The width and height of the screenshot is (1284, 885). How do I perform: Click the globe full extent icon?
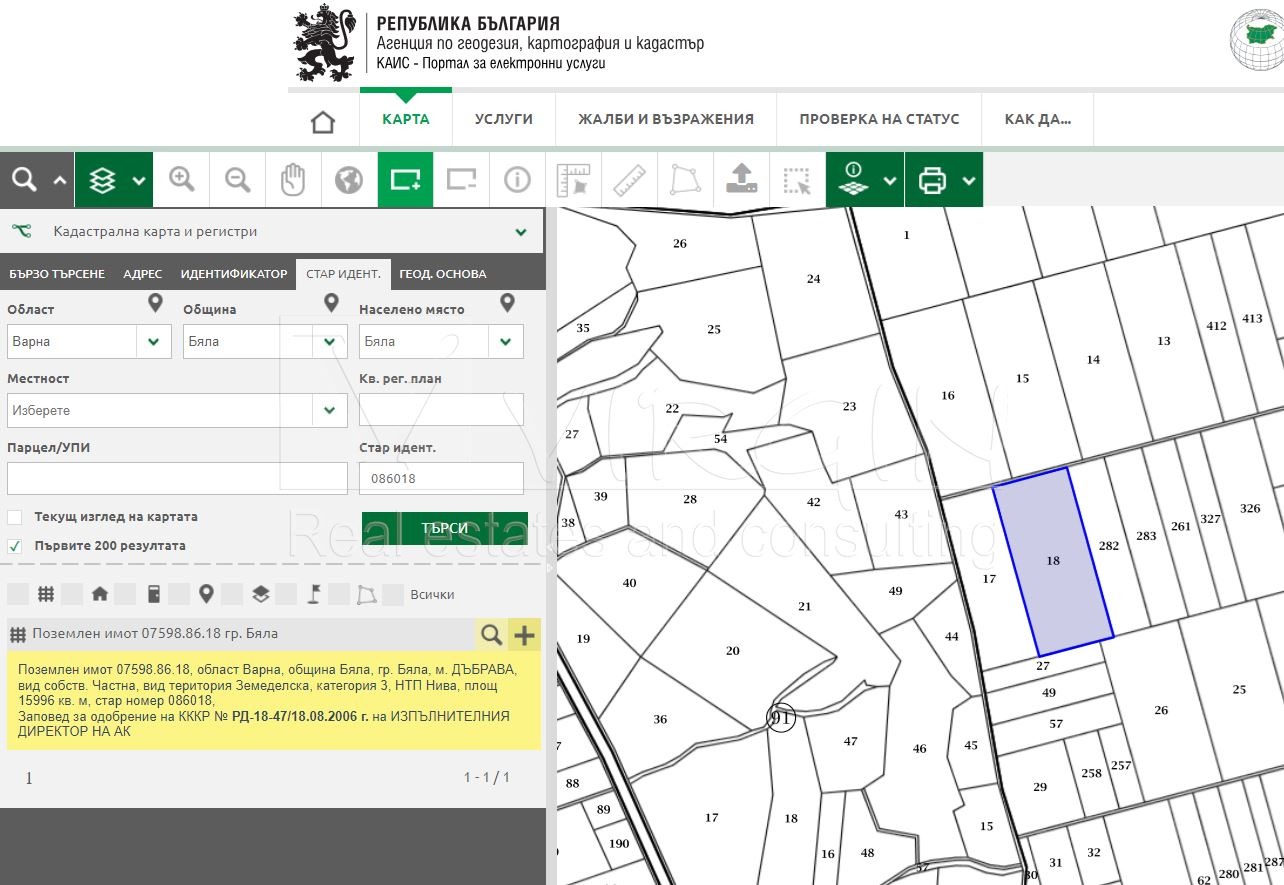pyautogui.click(x=348, y=180)
